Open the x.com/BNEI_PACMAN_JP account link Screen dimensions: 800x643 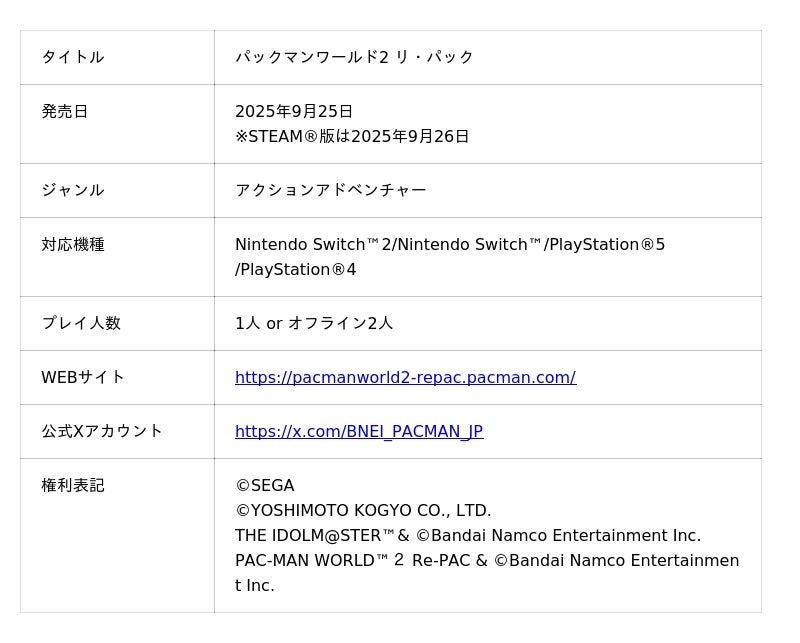358,432
